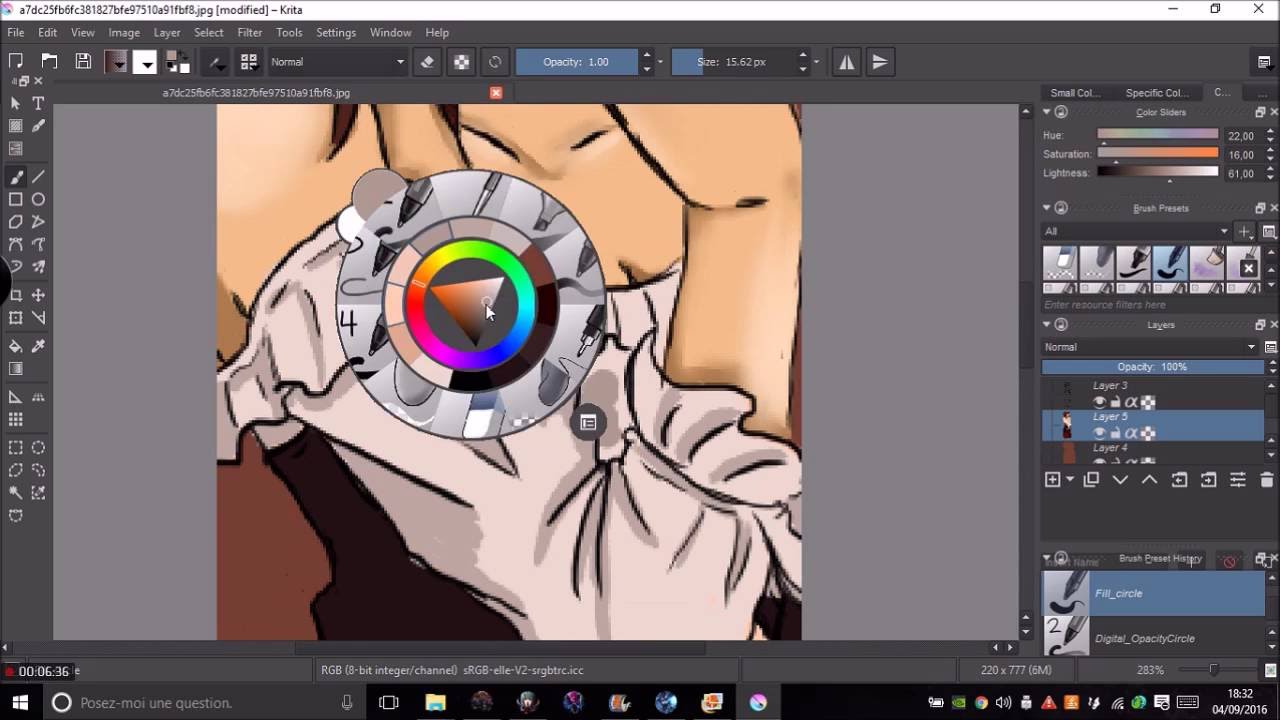Collapse the Brush Presets docker
The image size is (1280, 720).
pos(1047,208)
